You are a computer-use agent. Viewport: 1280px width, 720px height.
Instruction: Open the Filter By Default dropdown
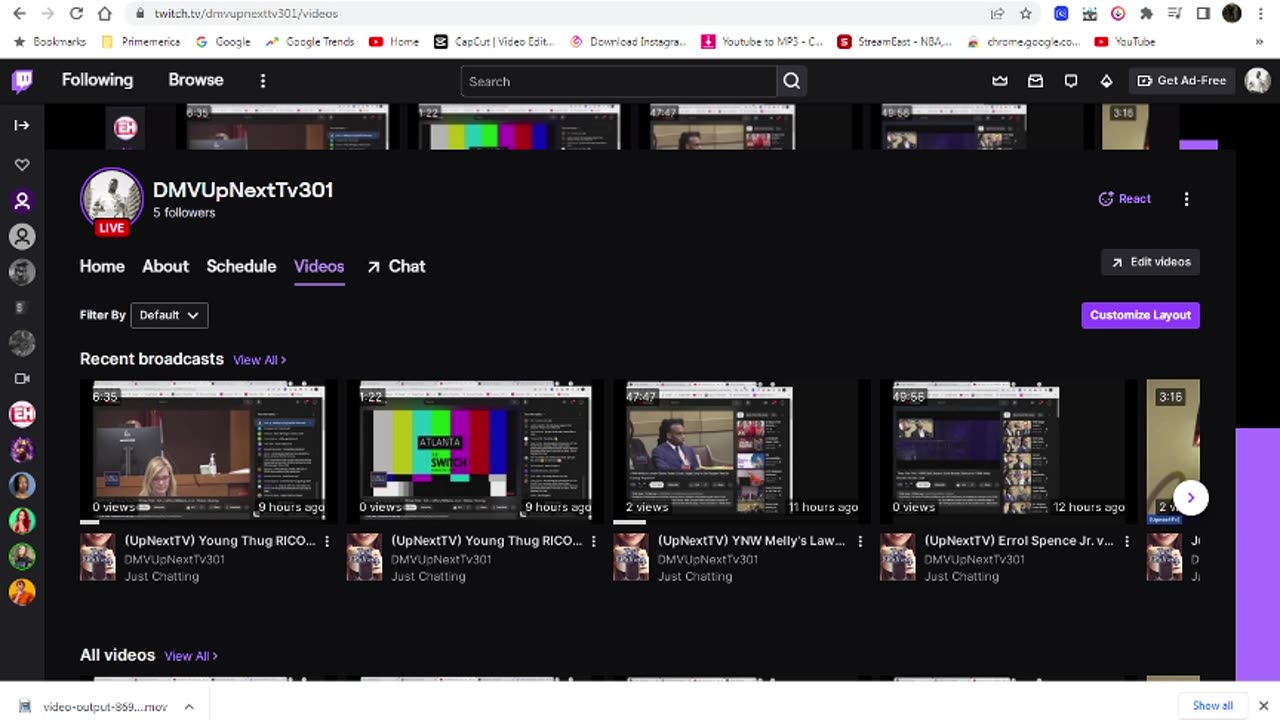(x=169, y=315)
